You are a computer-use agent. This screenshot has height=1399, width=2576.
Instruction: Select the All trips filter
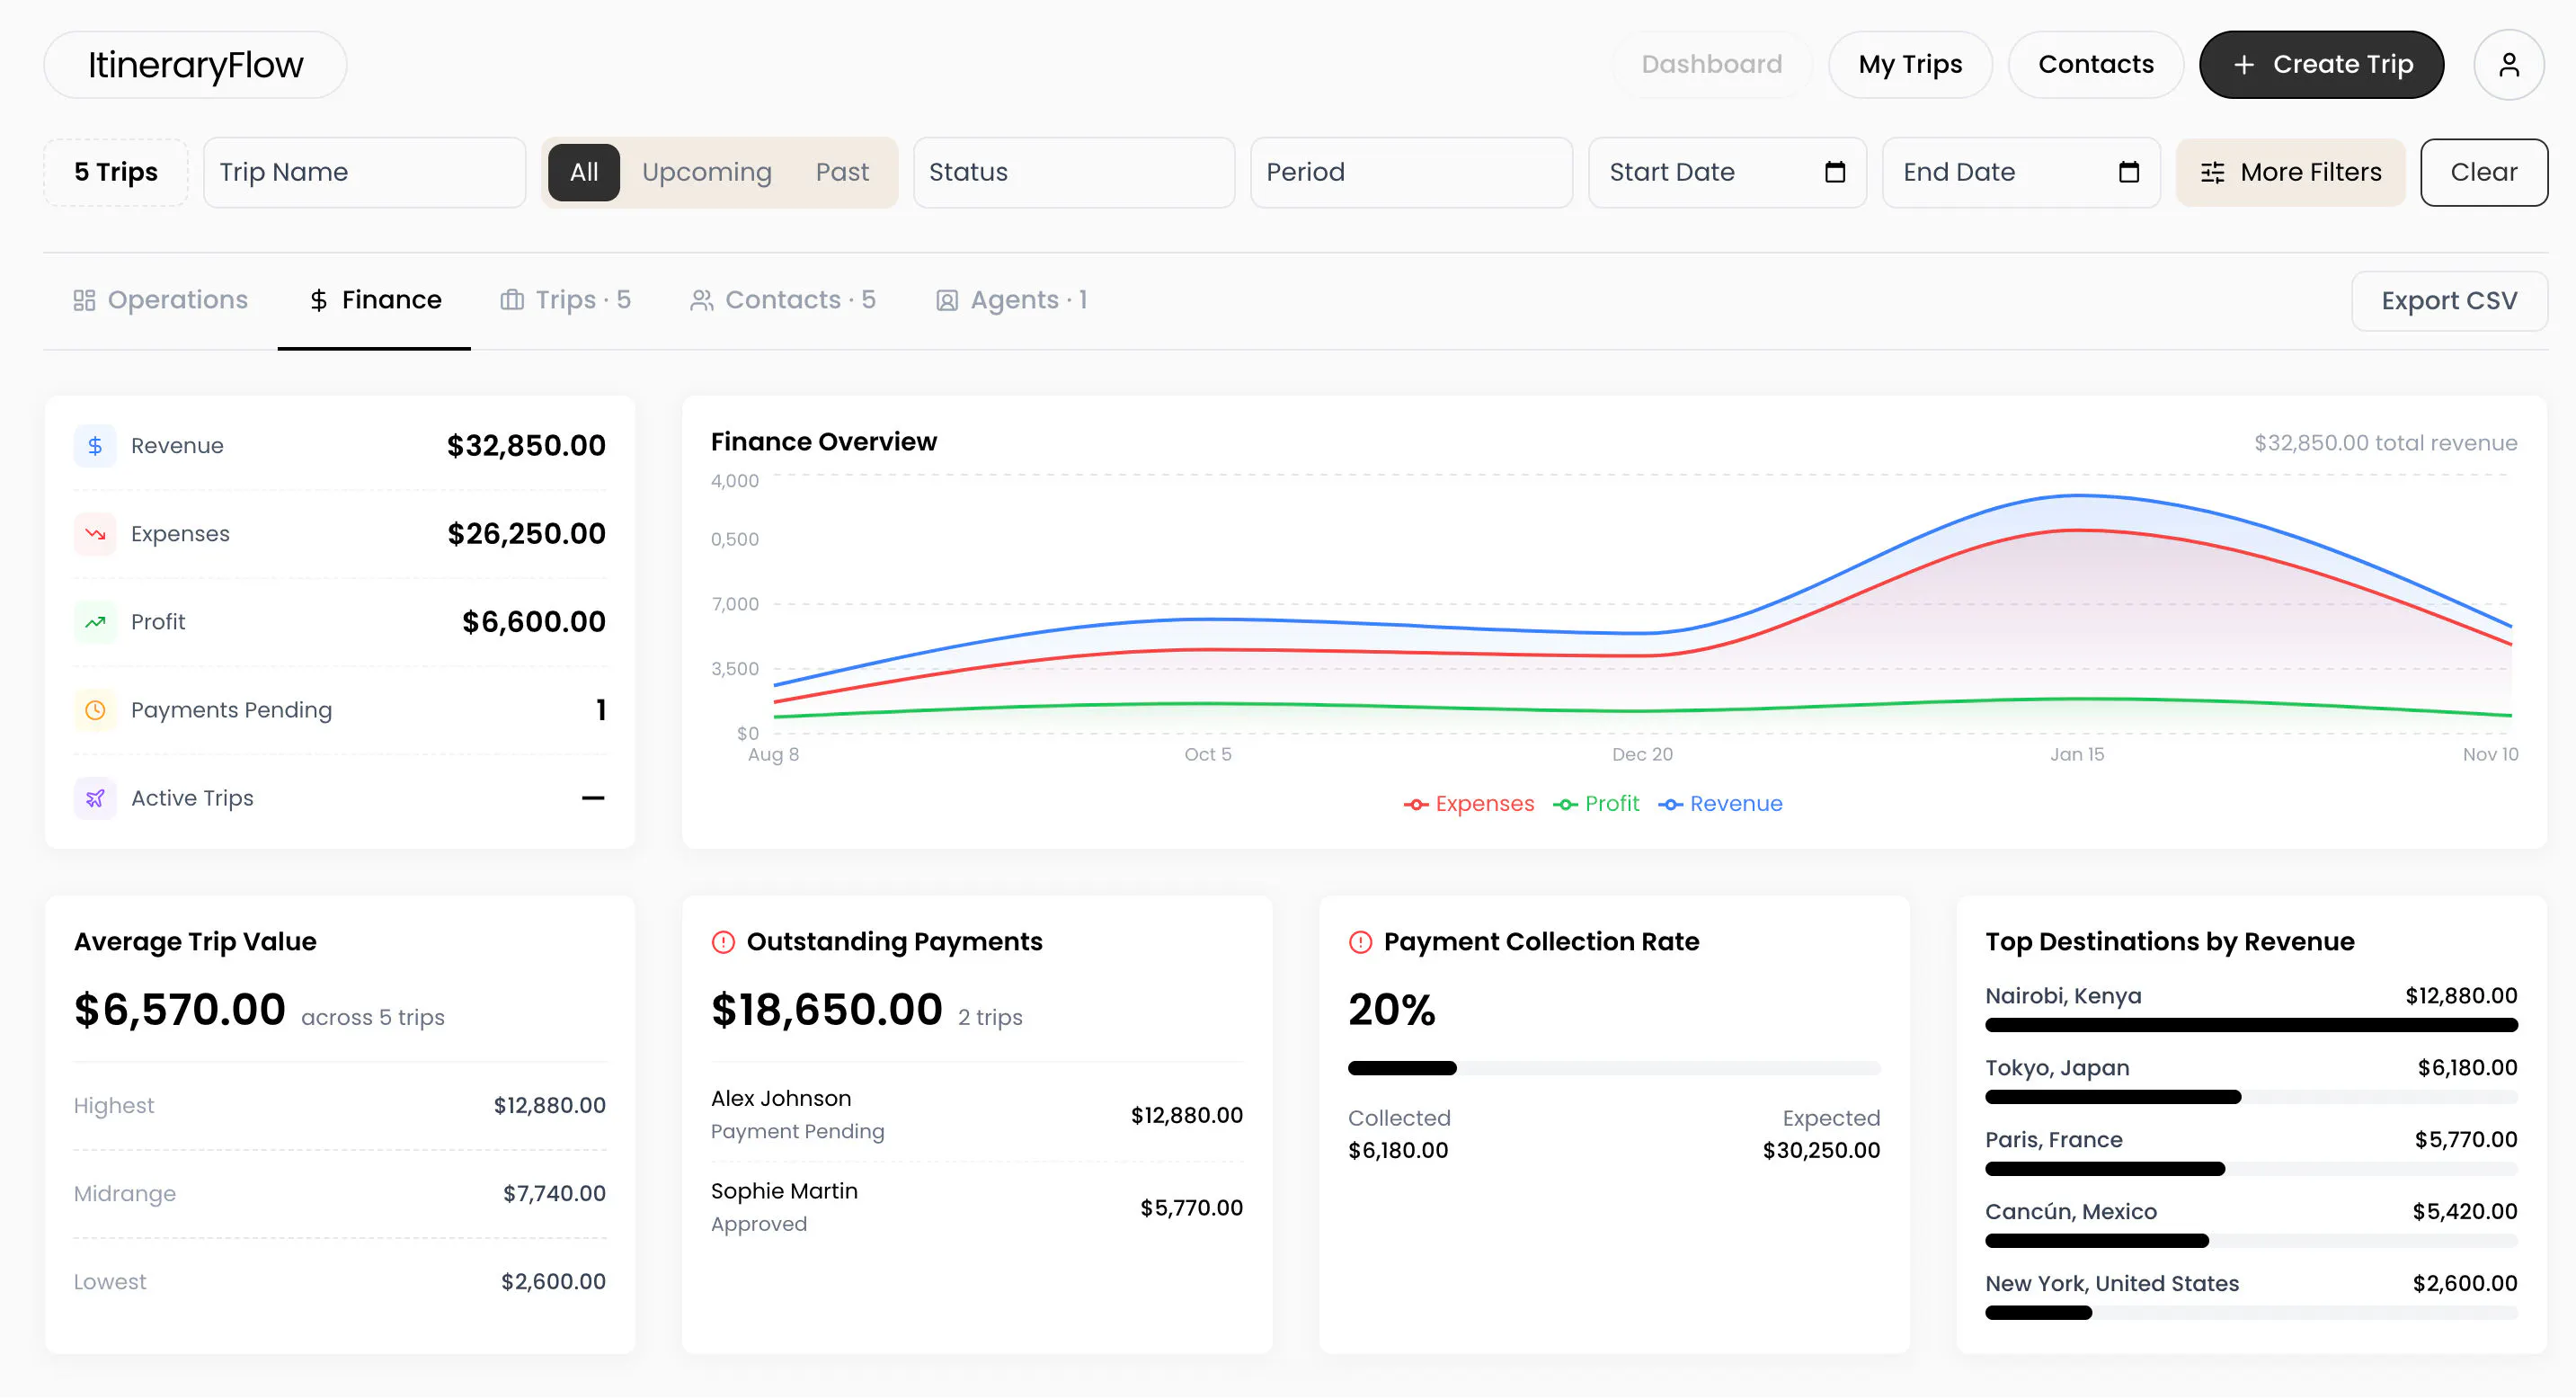[584, 172]
